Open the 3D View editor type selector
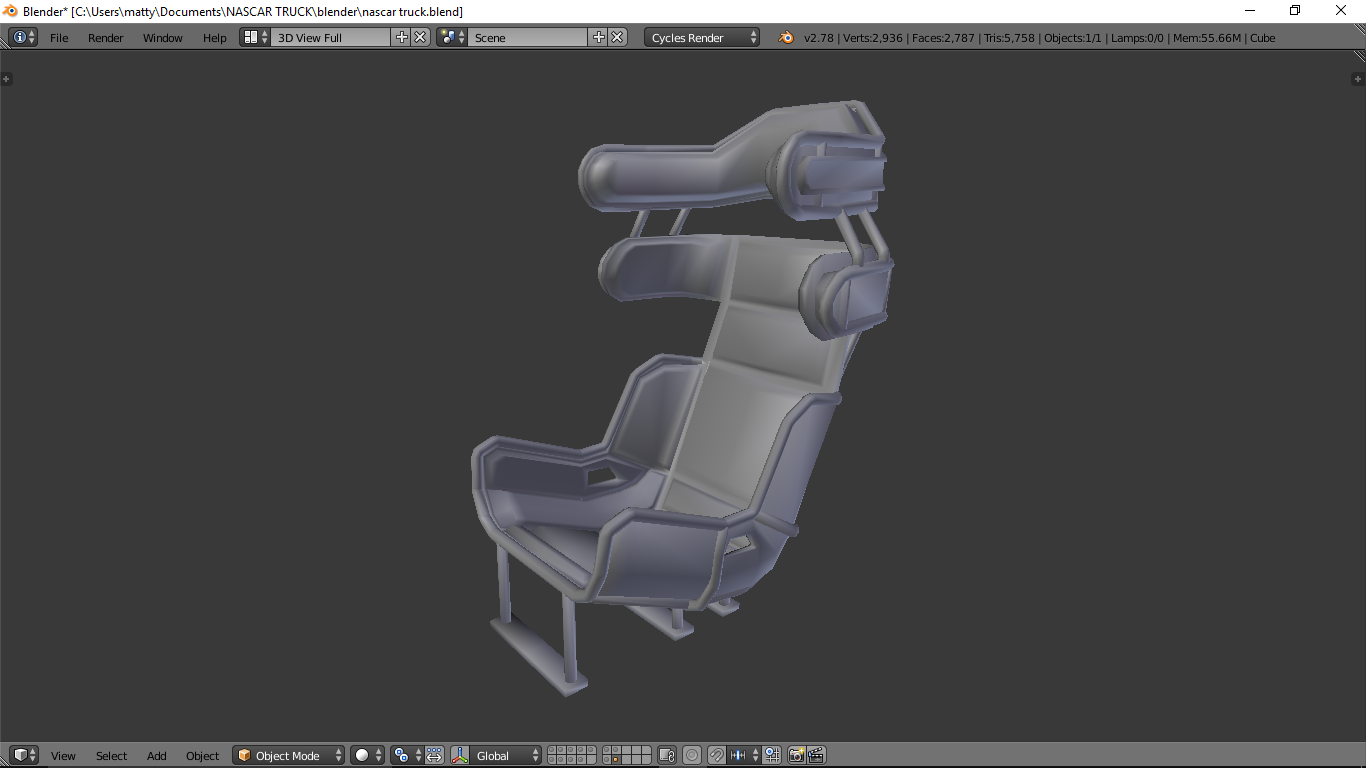The width and height of the screenshot is (1366, 768). [24, 755]
